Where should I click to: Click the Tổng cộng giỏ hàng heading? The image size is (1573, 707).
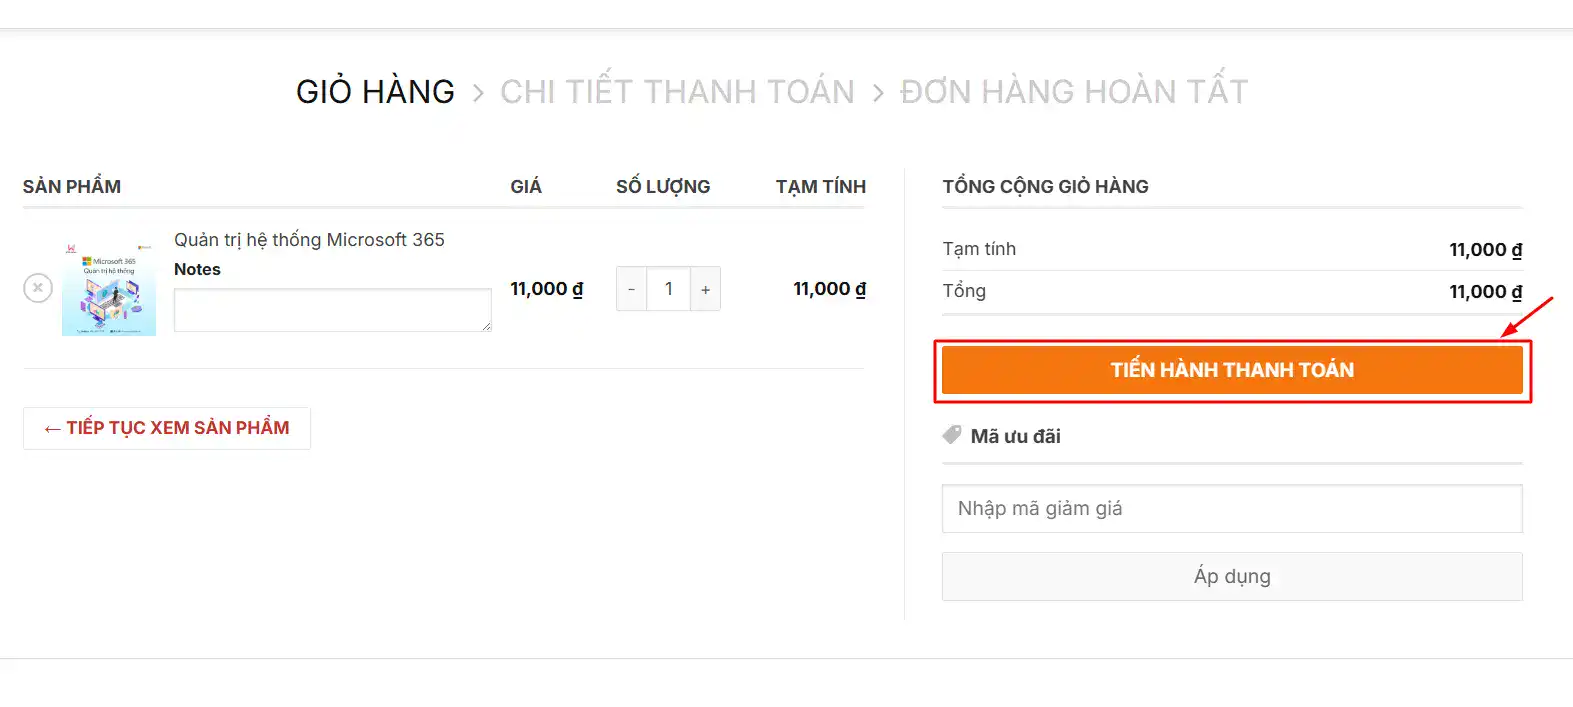click(x=1045, y=187)
